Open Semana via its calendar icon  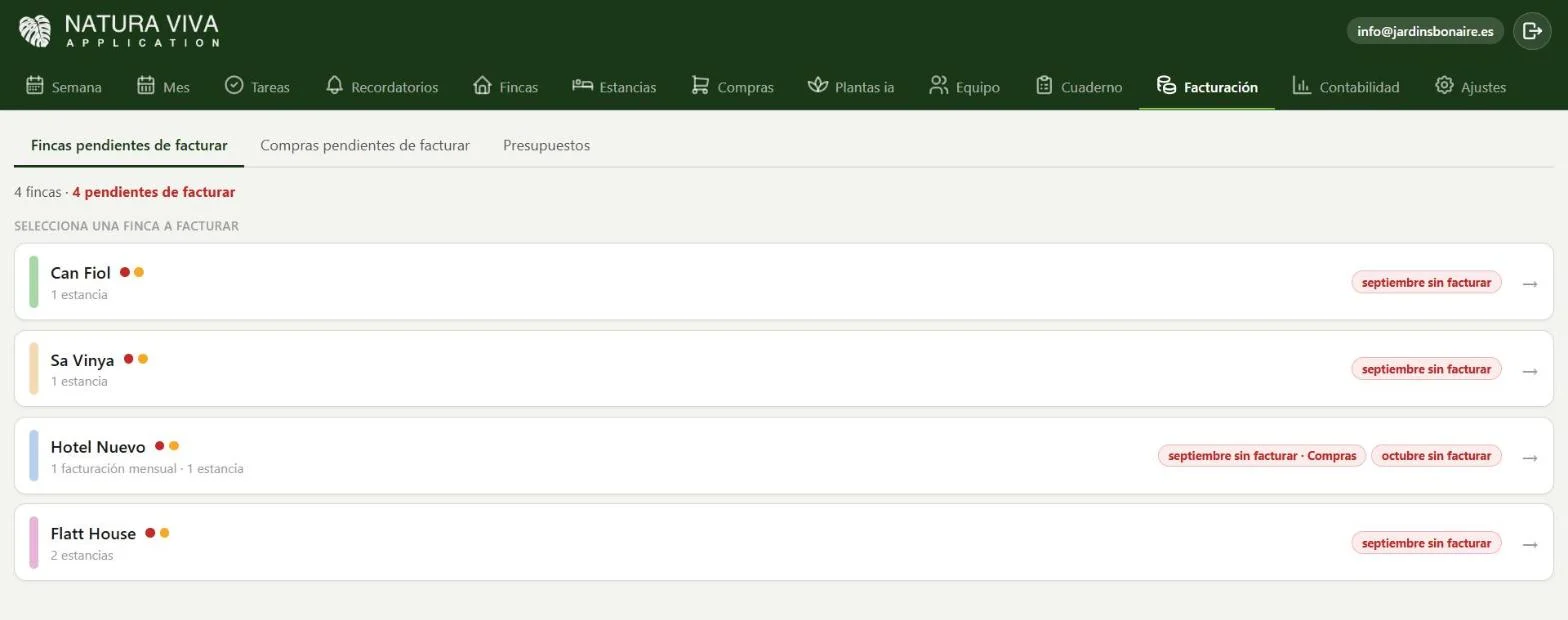pyautogui.click(x=35, y=86)
